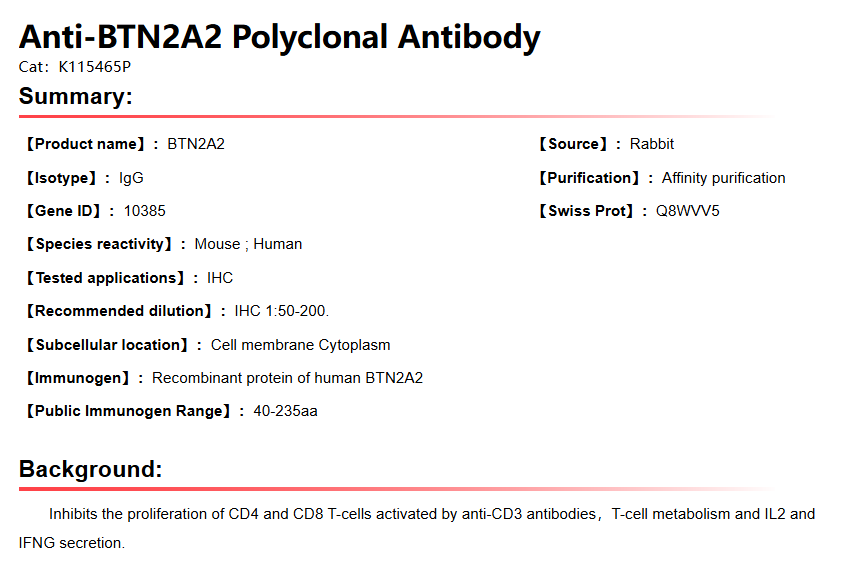Screen dimensions: 866x584
Task: Click the Affinity purification text
Action: click(x=723, y=178)
